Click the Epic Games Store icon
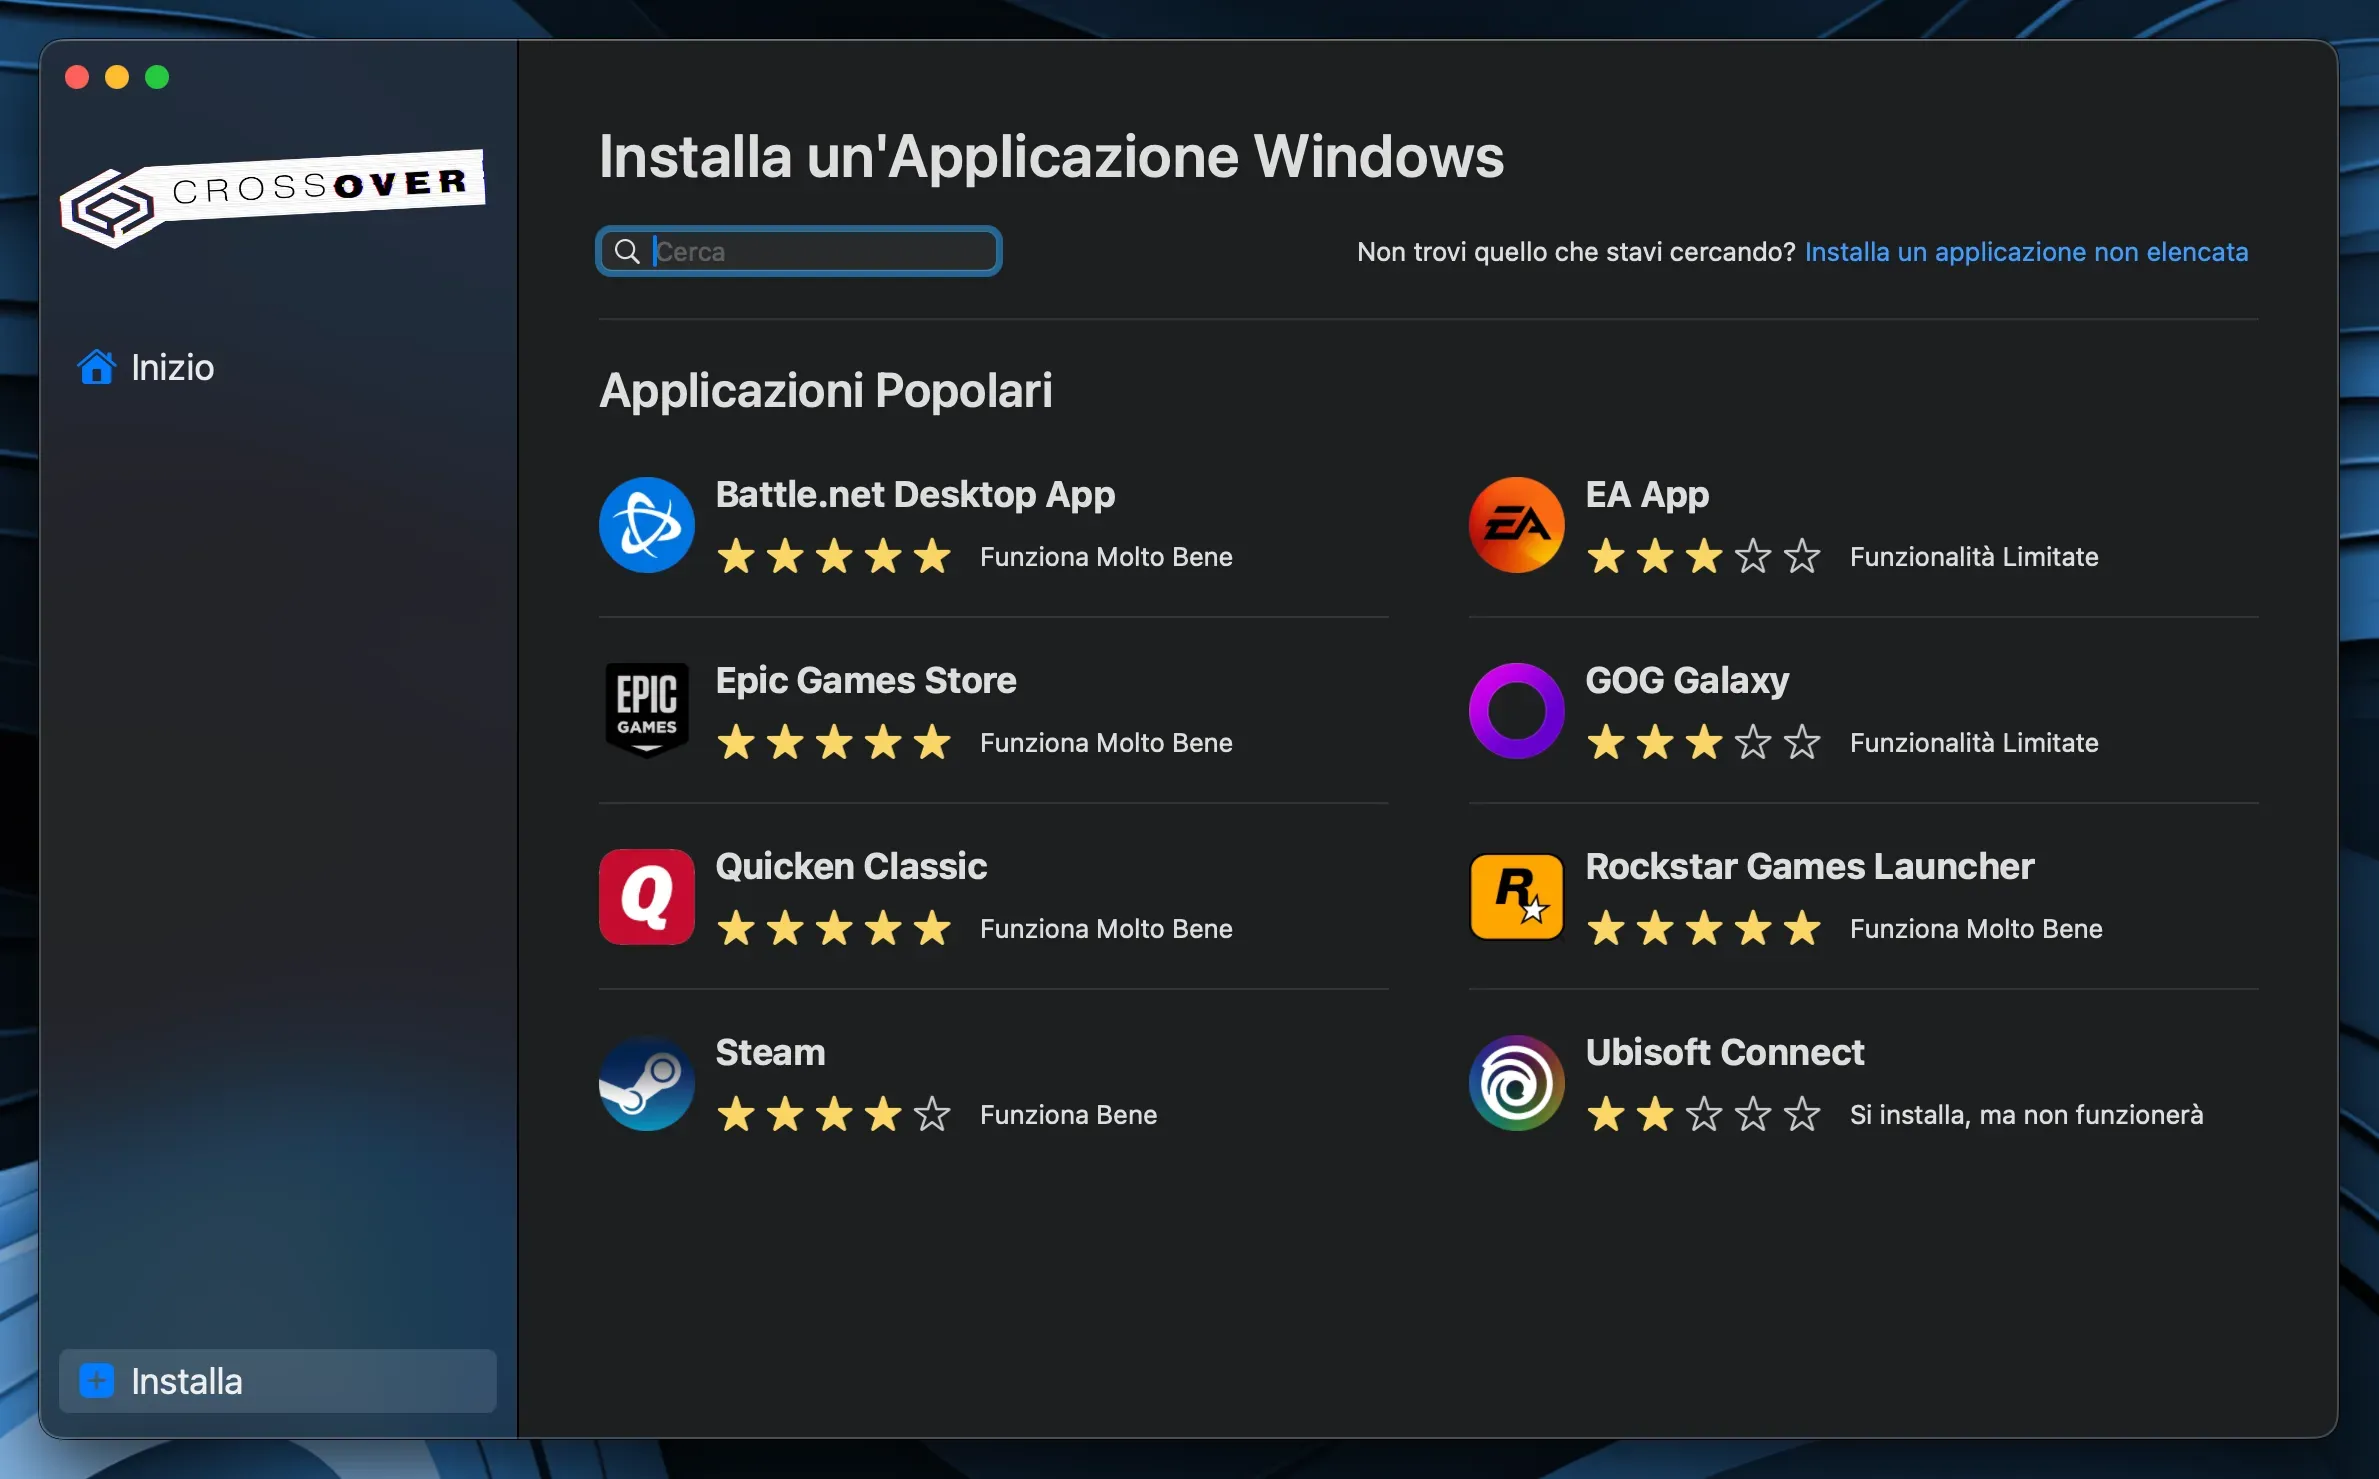The height and width of the screenshot is (1479, 2379). coord(647,711)
